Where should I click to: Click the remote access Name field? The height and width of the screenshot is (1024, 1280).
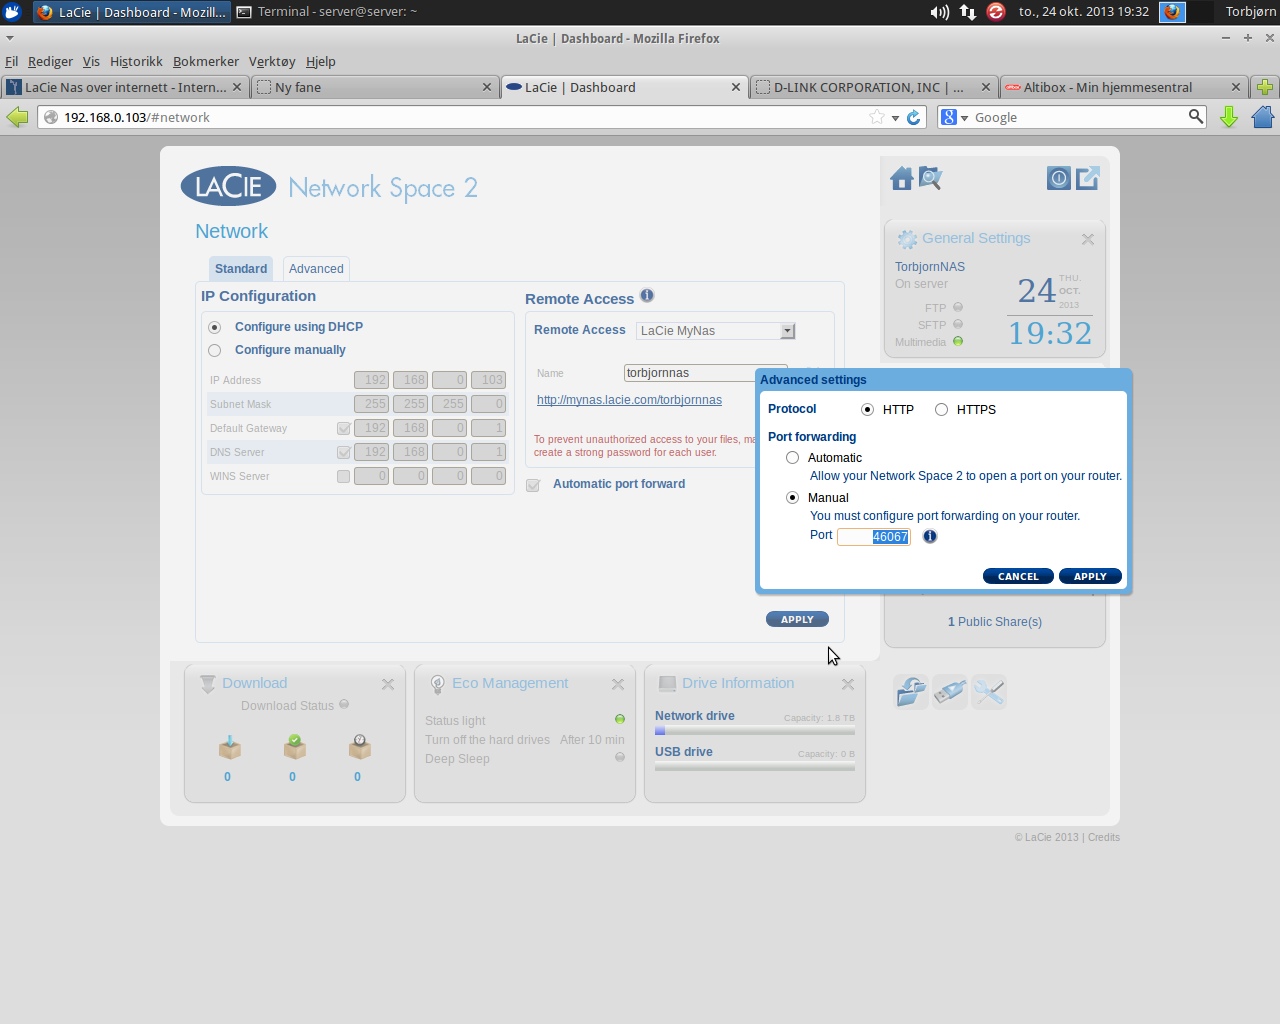706,373
